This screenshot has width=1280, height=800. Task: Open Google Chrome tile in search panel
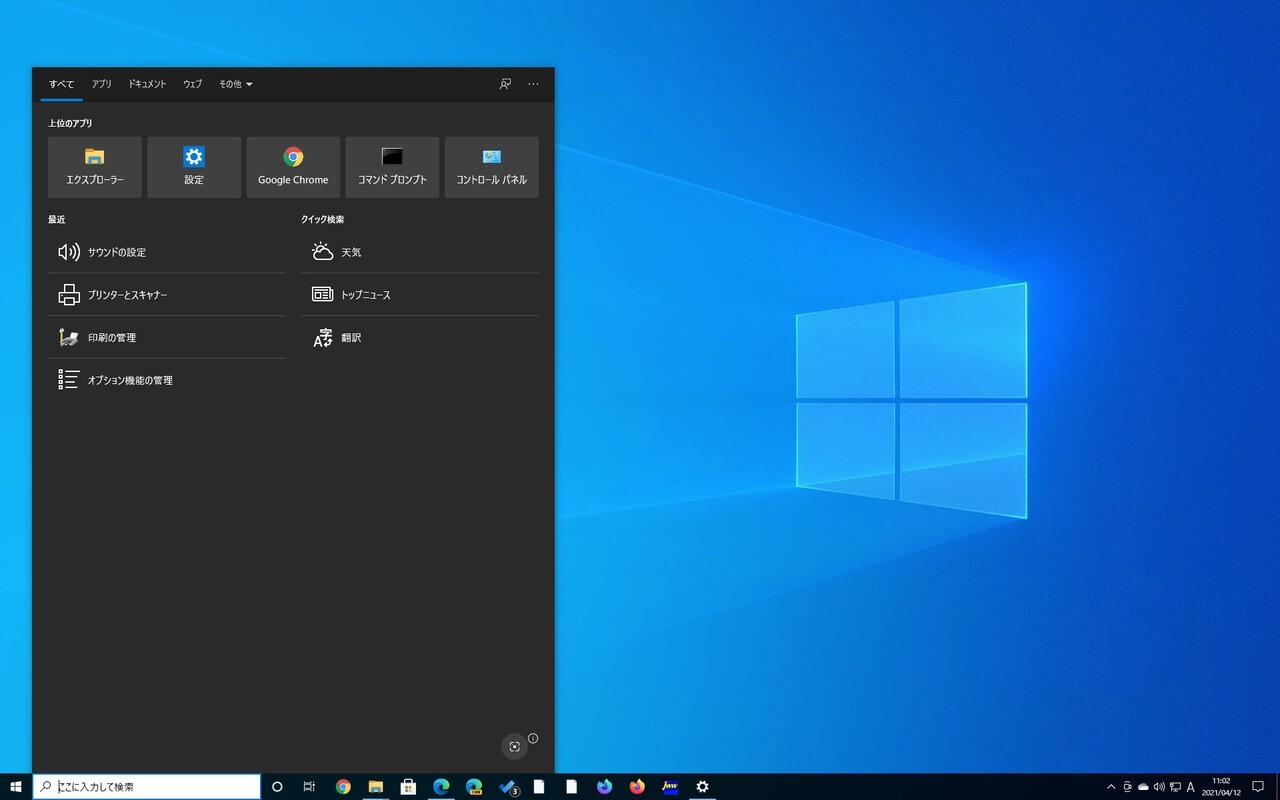pos(293,167)
